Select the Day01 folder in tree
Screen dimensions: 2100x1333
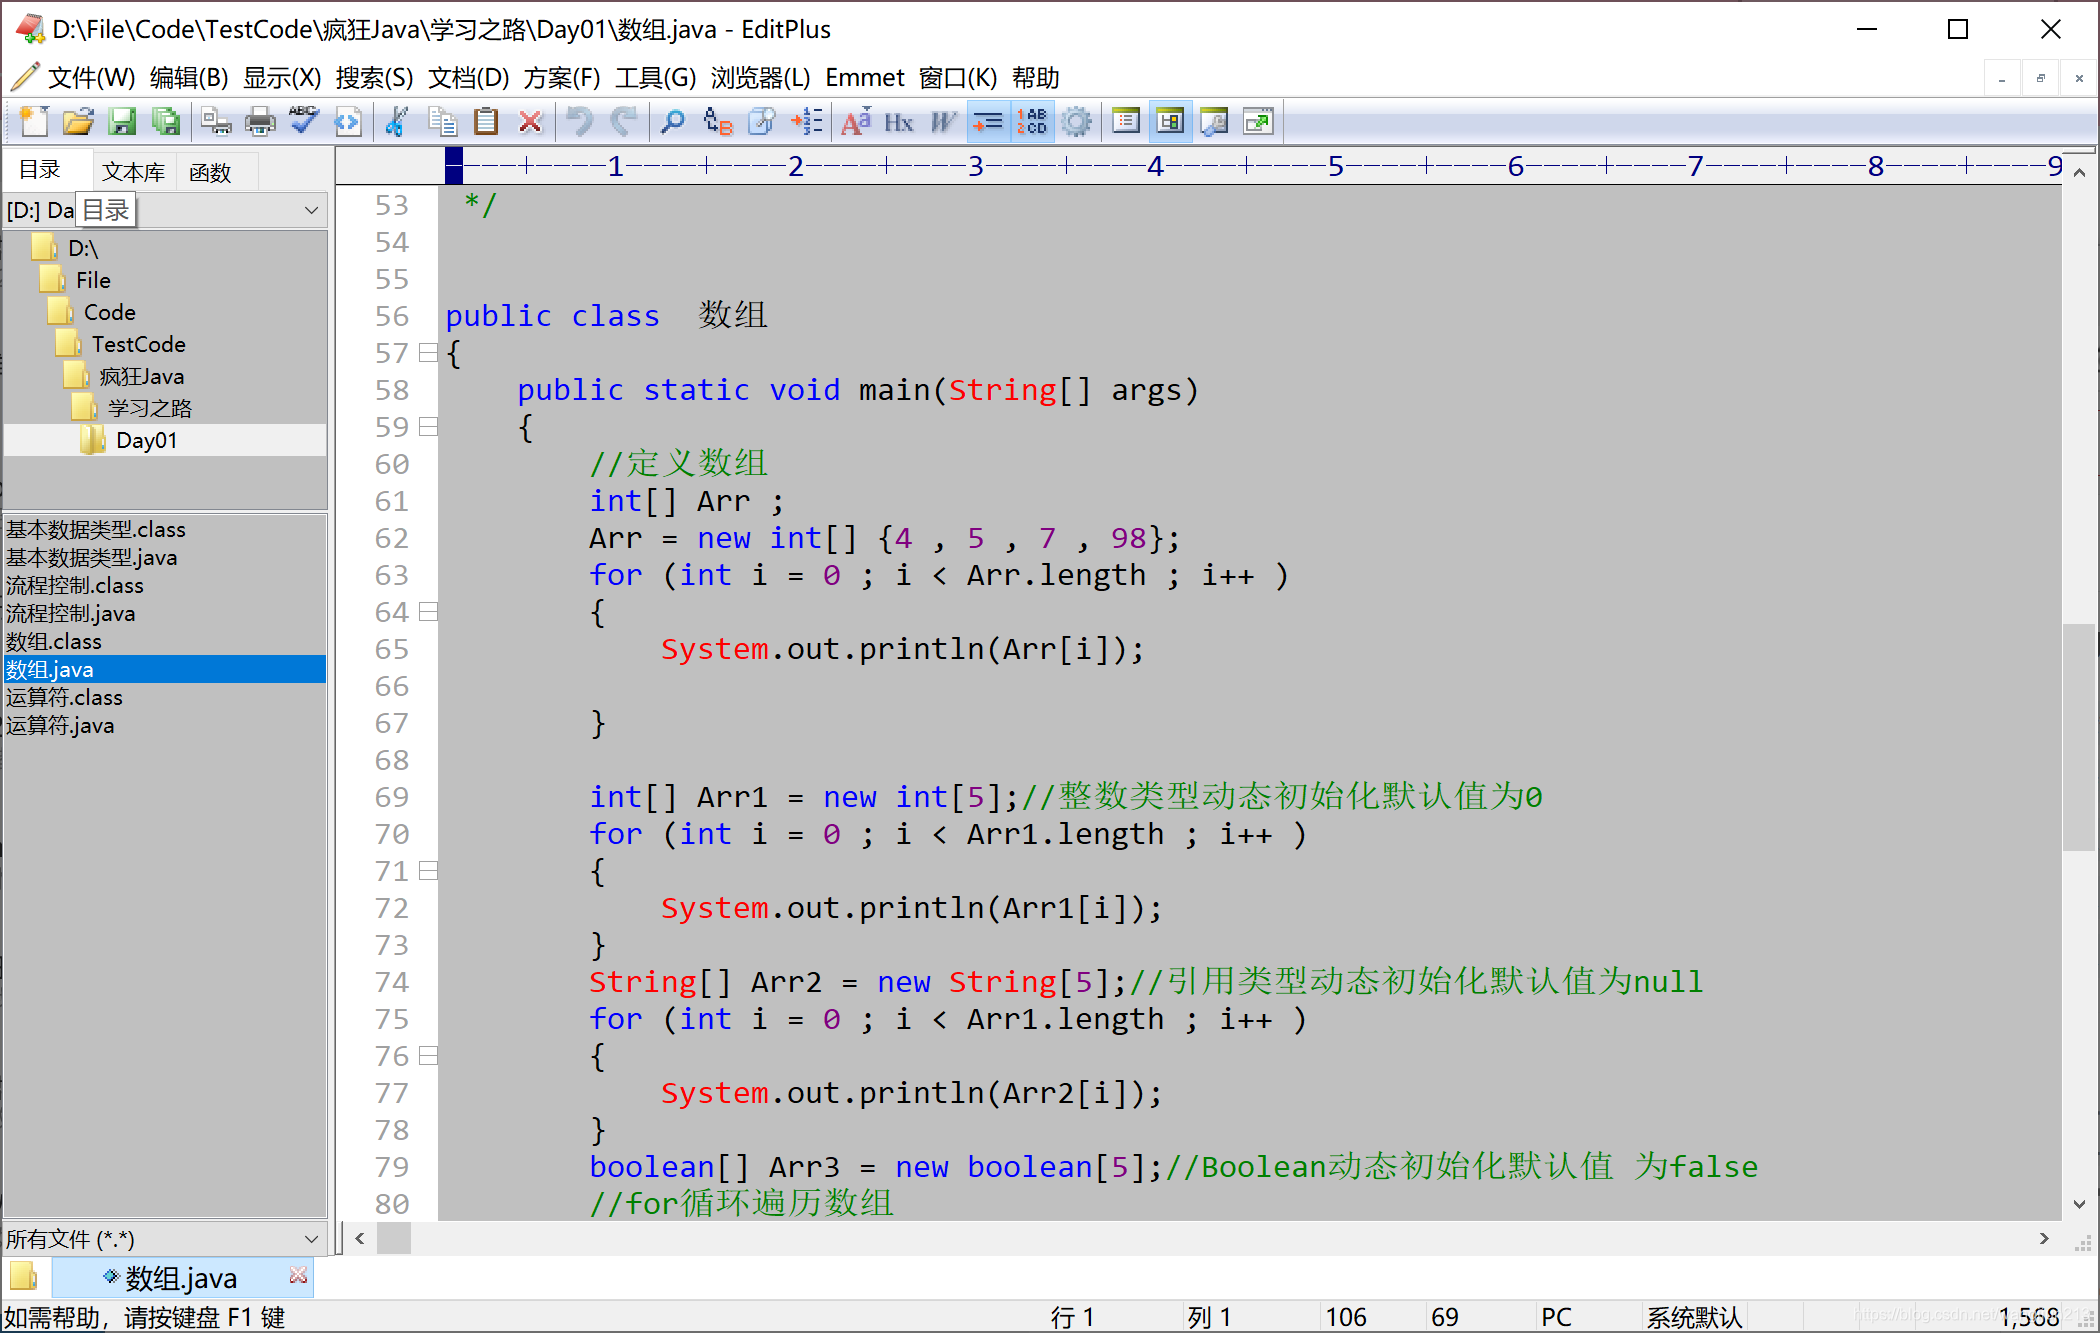pyautogui.click(x=146, y=440)
